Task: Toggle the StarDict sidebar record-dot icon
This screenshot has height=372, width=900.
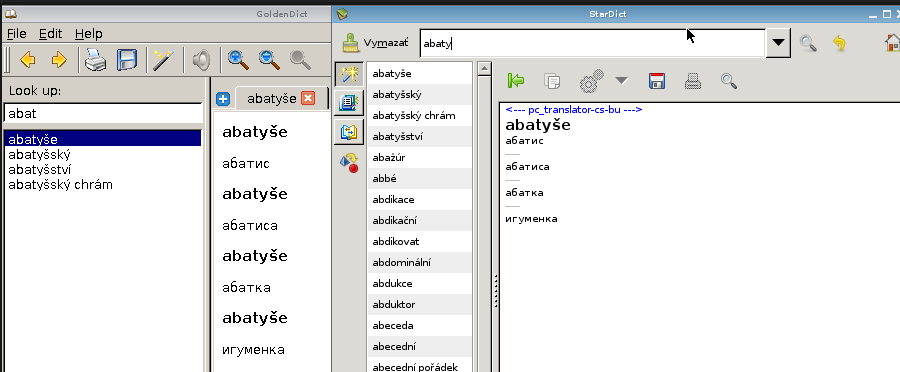Action: (349, 162)
